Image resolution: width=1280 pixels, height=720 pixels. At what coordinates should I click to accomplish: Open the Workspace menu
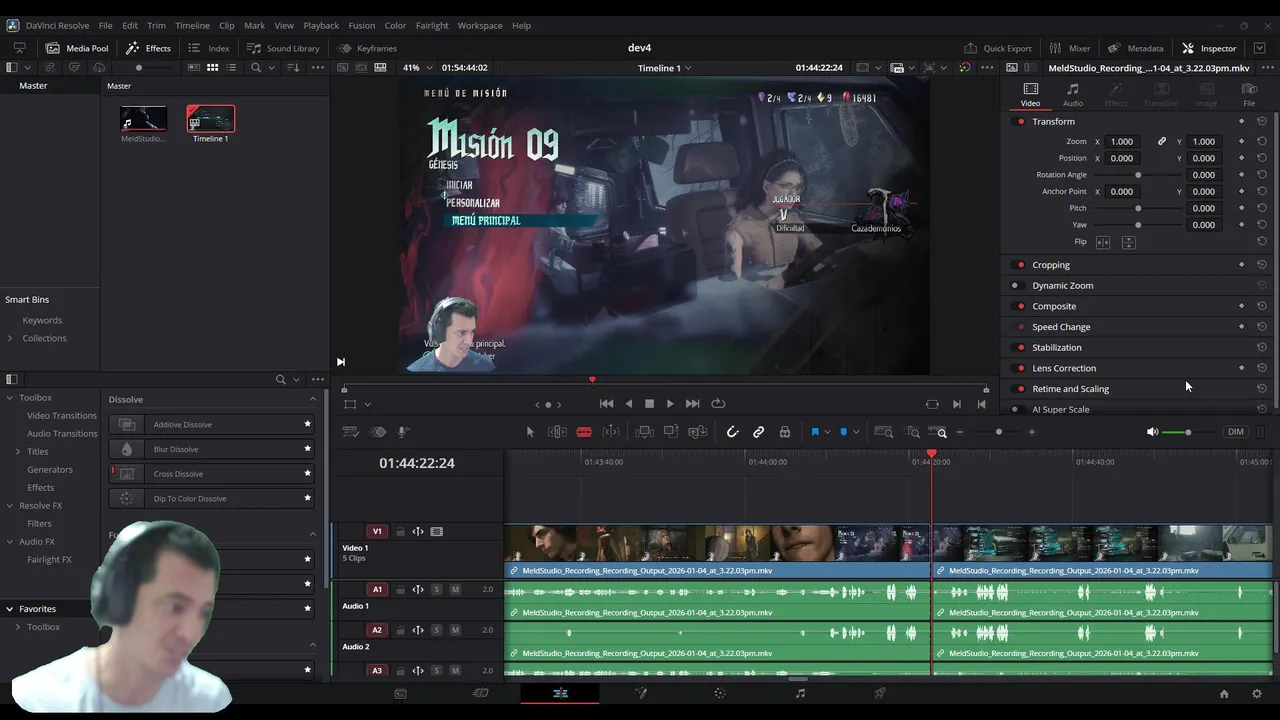480,25
